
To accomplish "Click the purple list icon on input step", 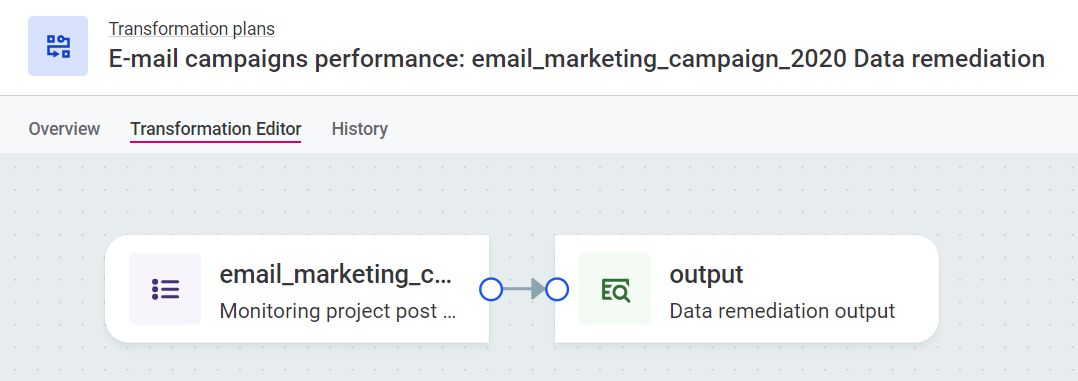I will [165, 289].
